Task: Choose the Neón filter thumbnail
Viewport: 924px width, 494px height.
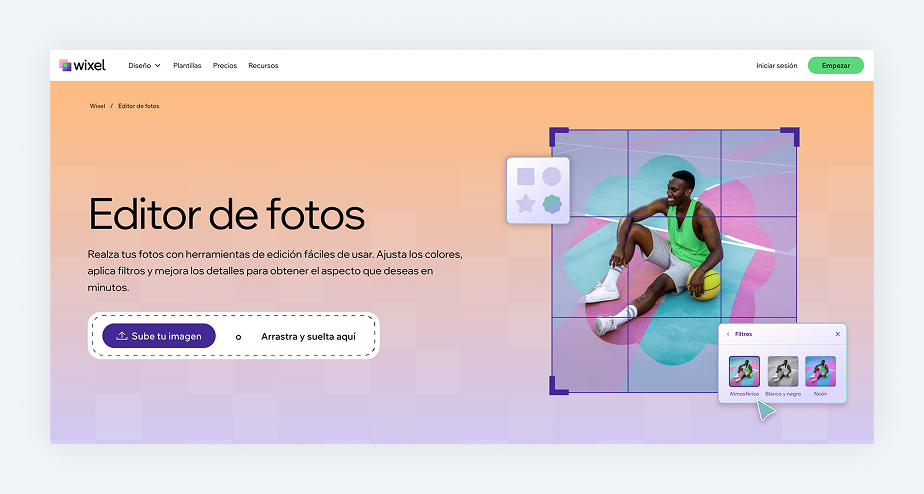Action: tap(820, 371)
